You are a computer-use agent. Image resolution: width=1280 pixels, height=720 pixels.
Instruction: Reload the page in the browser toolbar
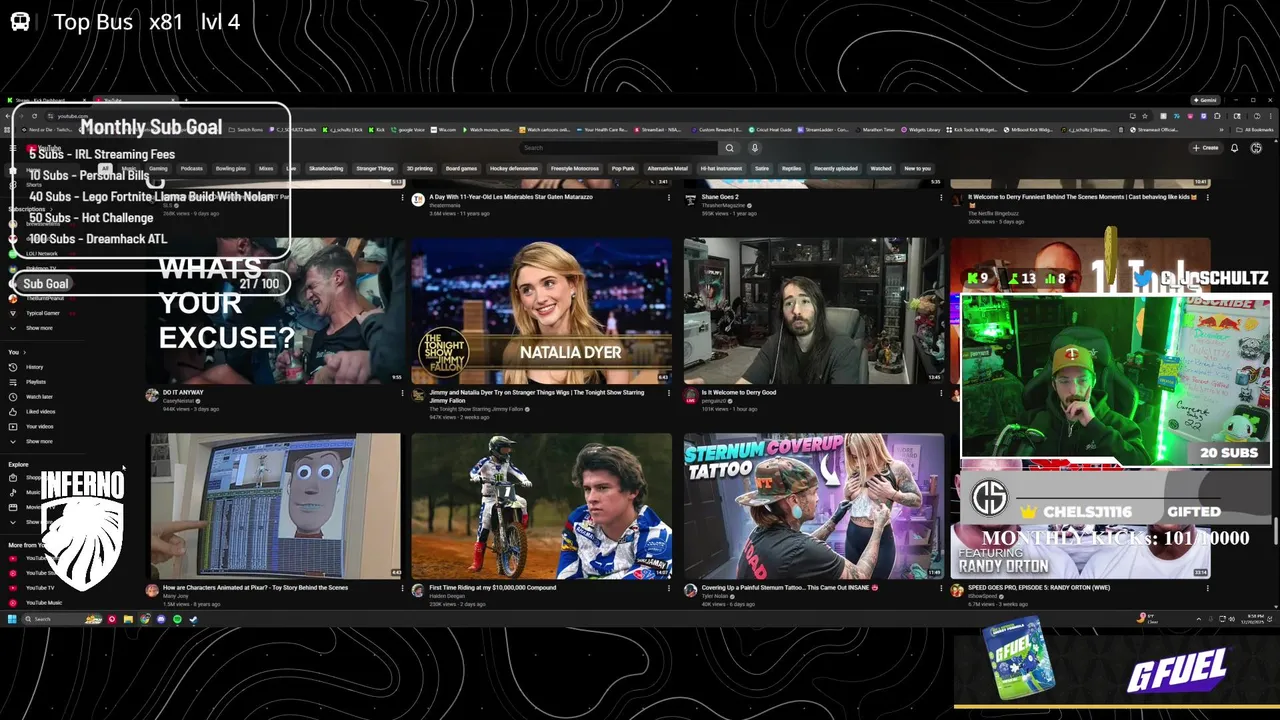click(34, 116)
